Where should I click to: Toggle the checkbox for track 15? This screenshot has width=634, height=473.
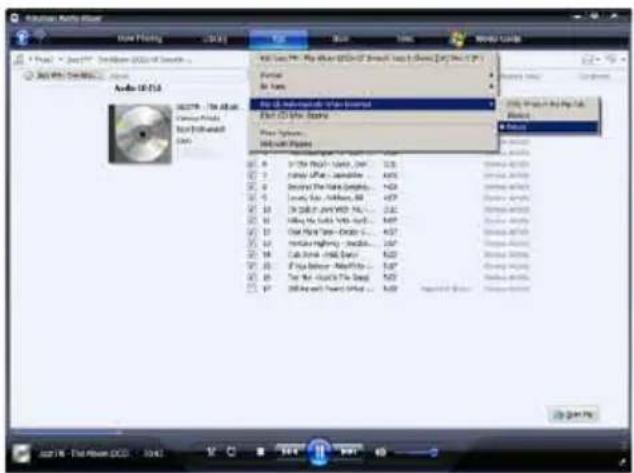(251, 266)
